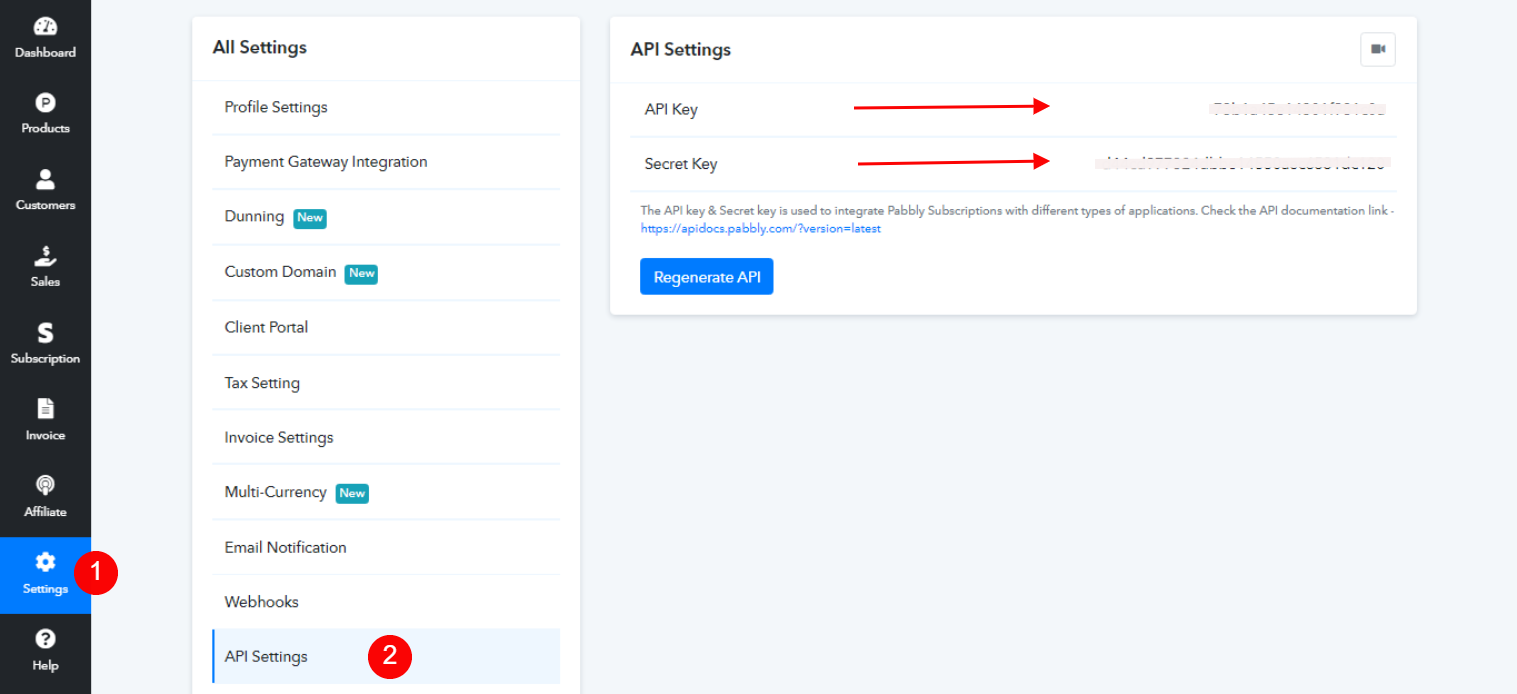Click the Settings gear icon
The width and height of the screenshot is (1517, 694).
click(45, 562)
